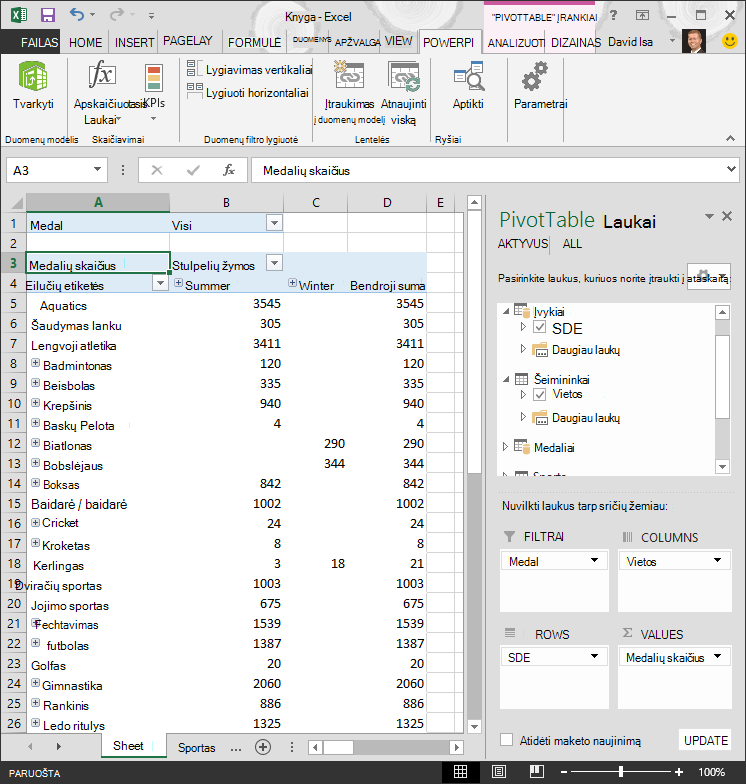Expand the Krepšinis row
Viewport: 746px width, 784px height.
click(x=36, y=403)
